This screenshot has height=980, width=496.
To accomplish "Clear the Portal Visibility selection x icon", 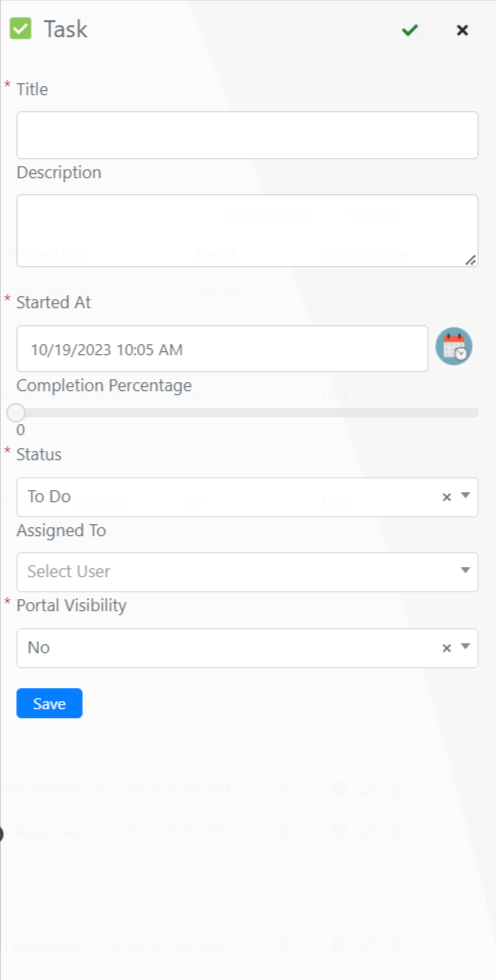I will (x=447, y=648).
